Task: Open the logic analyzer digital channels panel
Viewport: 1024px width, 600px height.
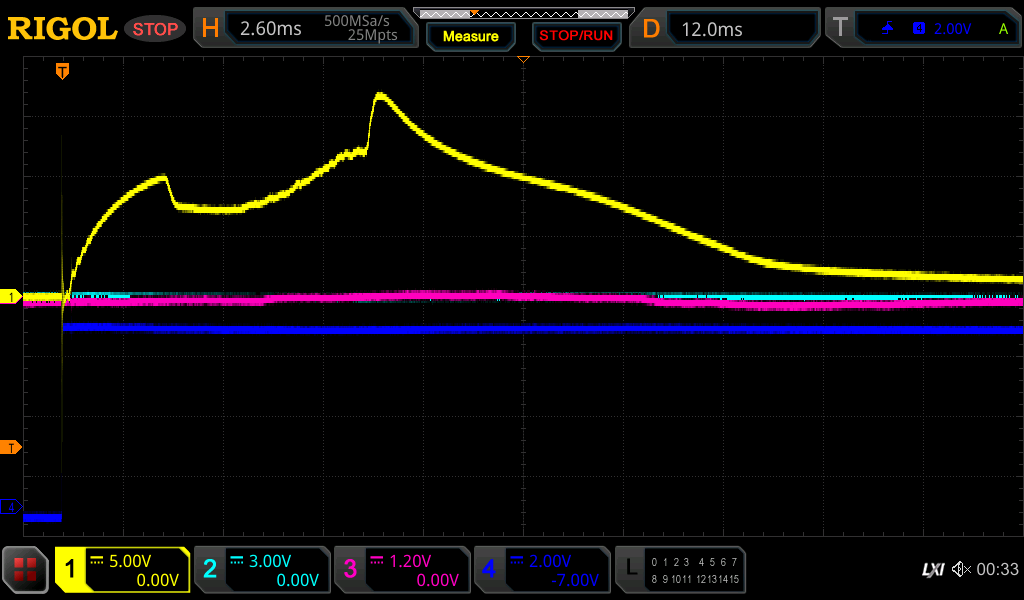Action: click(680, 570)
